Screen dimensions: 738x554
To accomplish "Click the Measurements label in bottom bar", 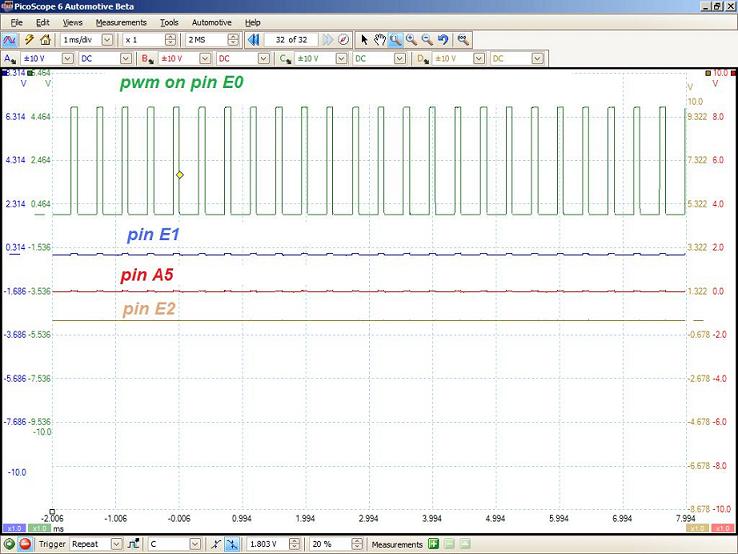I will pos(397,545).
